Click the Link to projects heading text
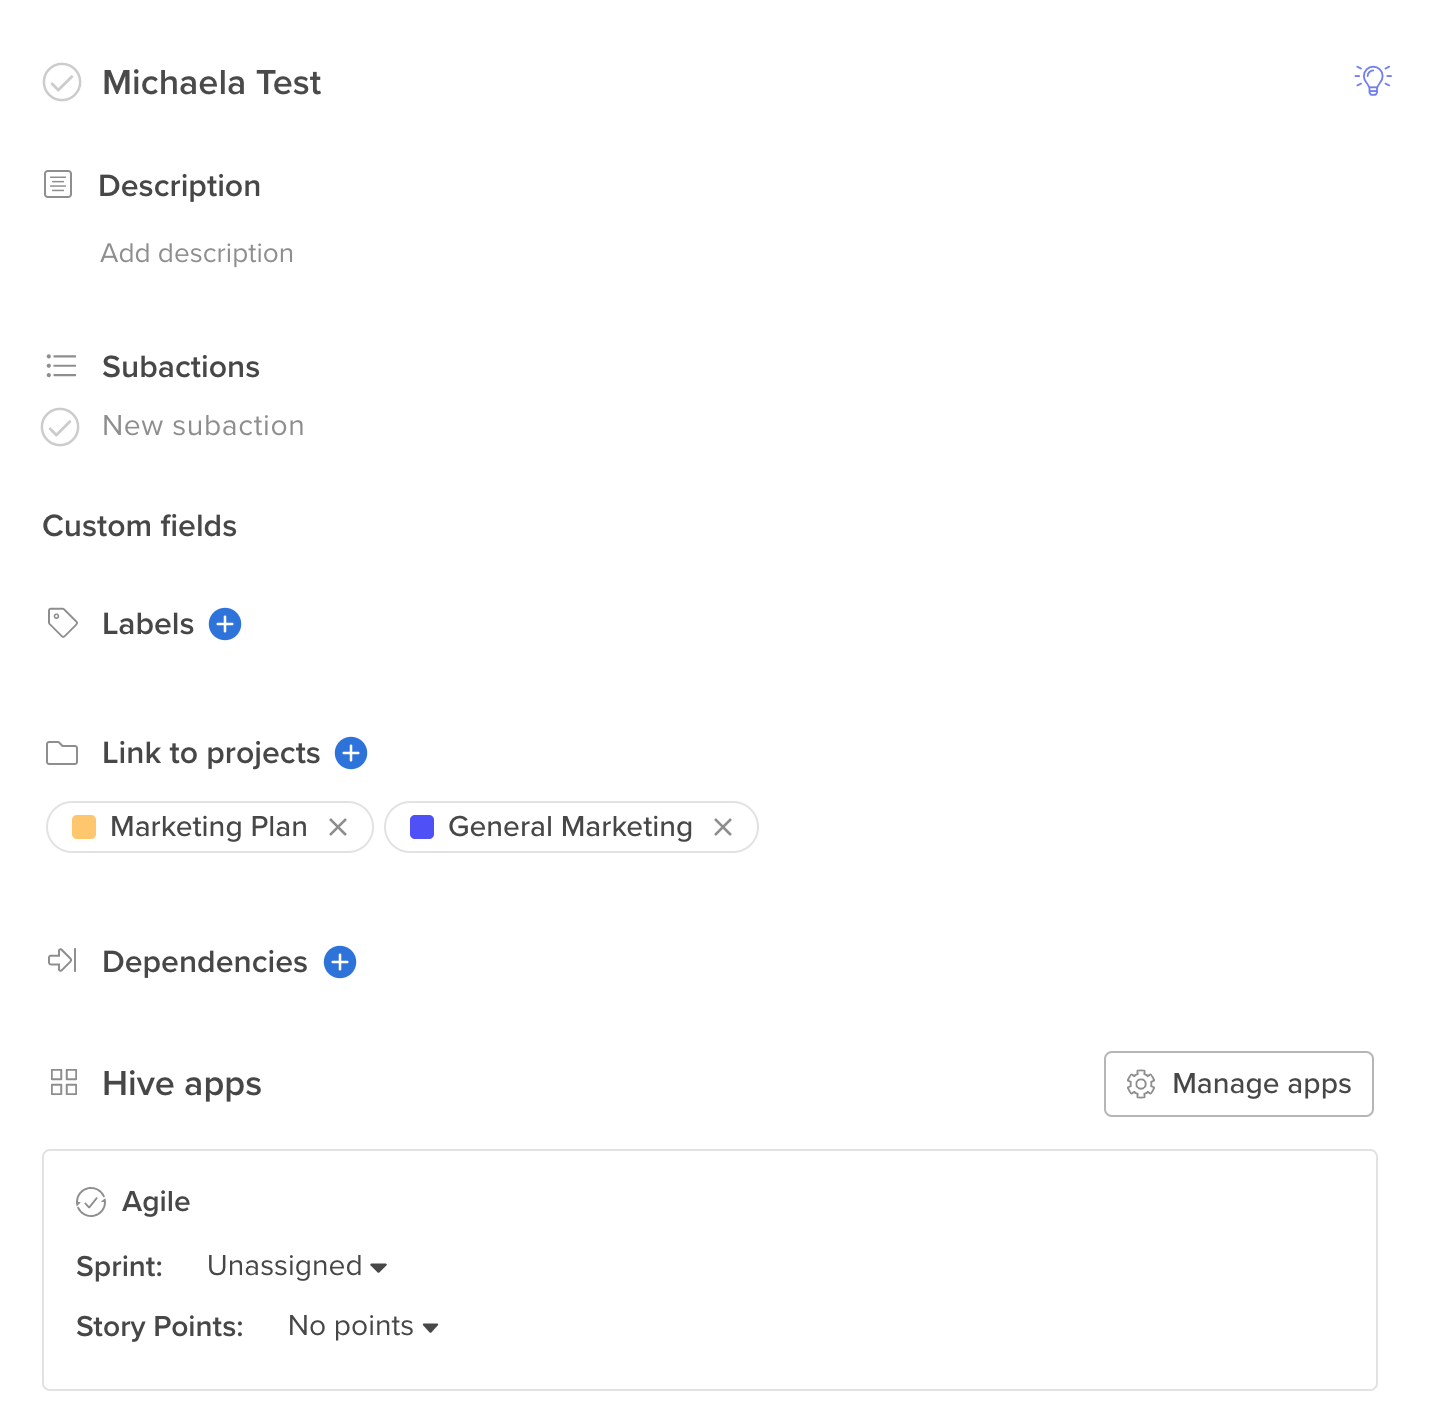1444x1414 pixels. 211,753
